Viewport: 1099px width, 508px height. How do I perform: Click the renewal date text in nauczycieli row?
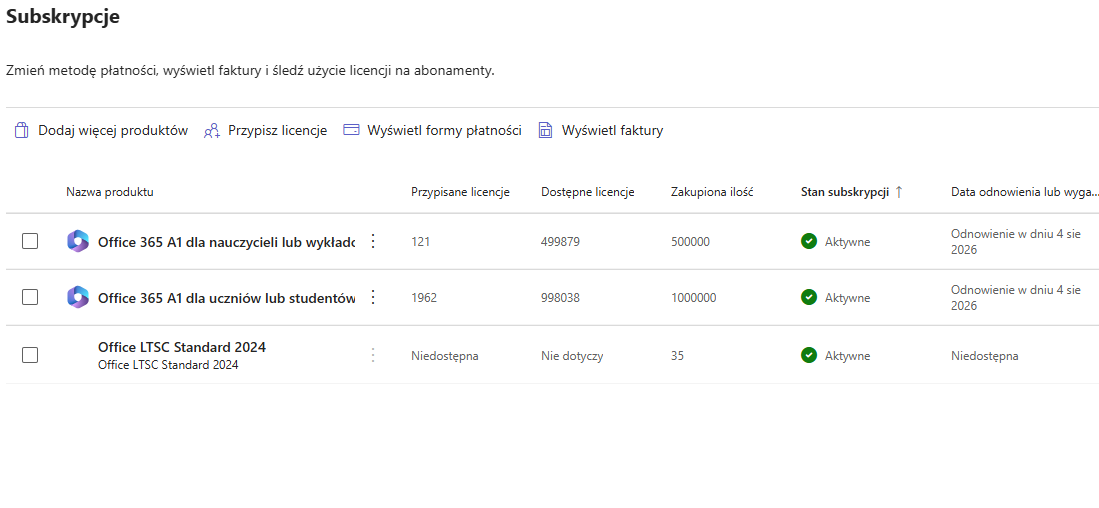[x=1016, y=241]
